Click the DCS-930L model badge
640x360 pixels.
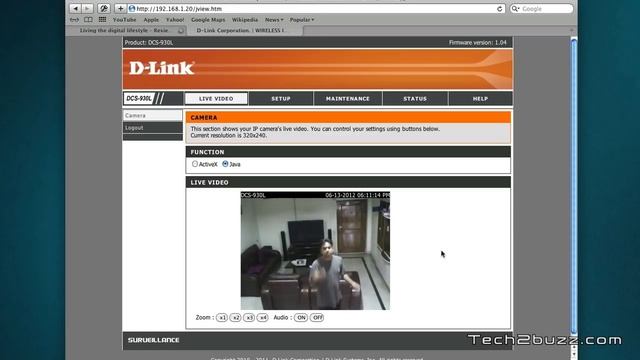(139, 98)
